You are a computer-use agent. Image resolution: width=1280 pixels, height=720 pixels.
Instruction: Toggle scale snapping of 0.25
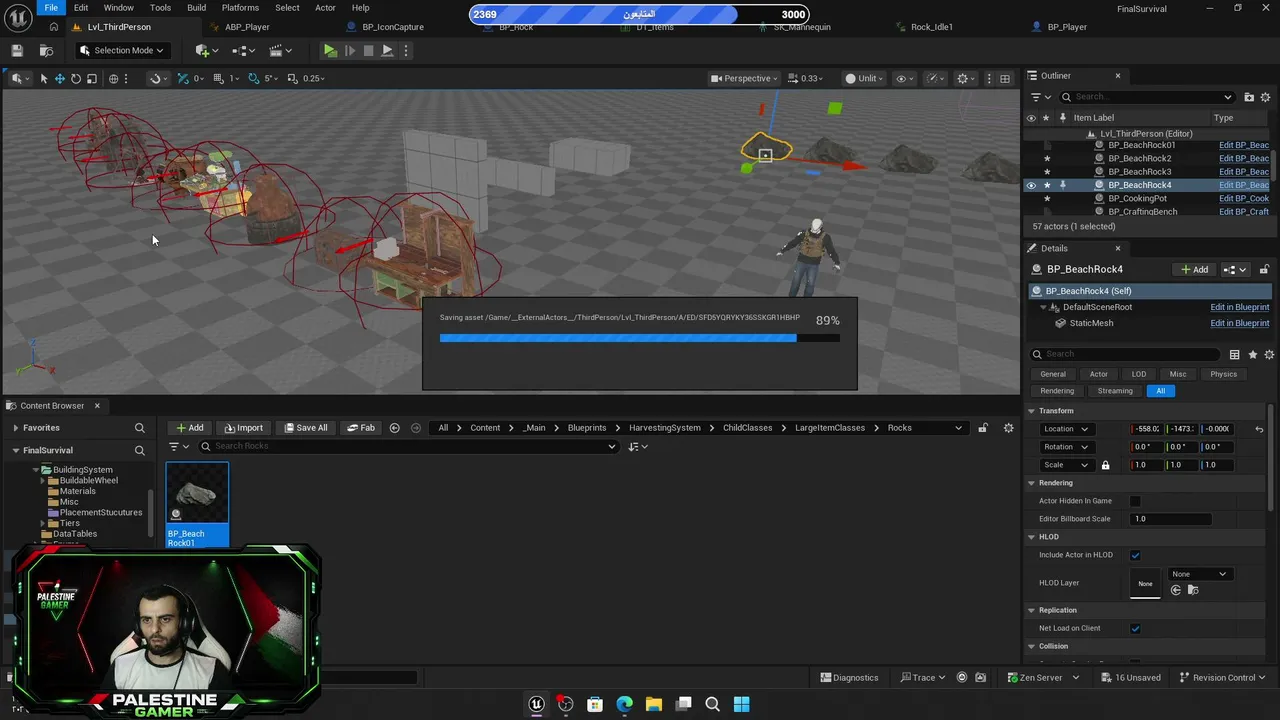click(x=293, y=78)
